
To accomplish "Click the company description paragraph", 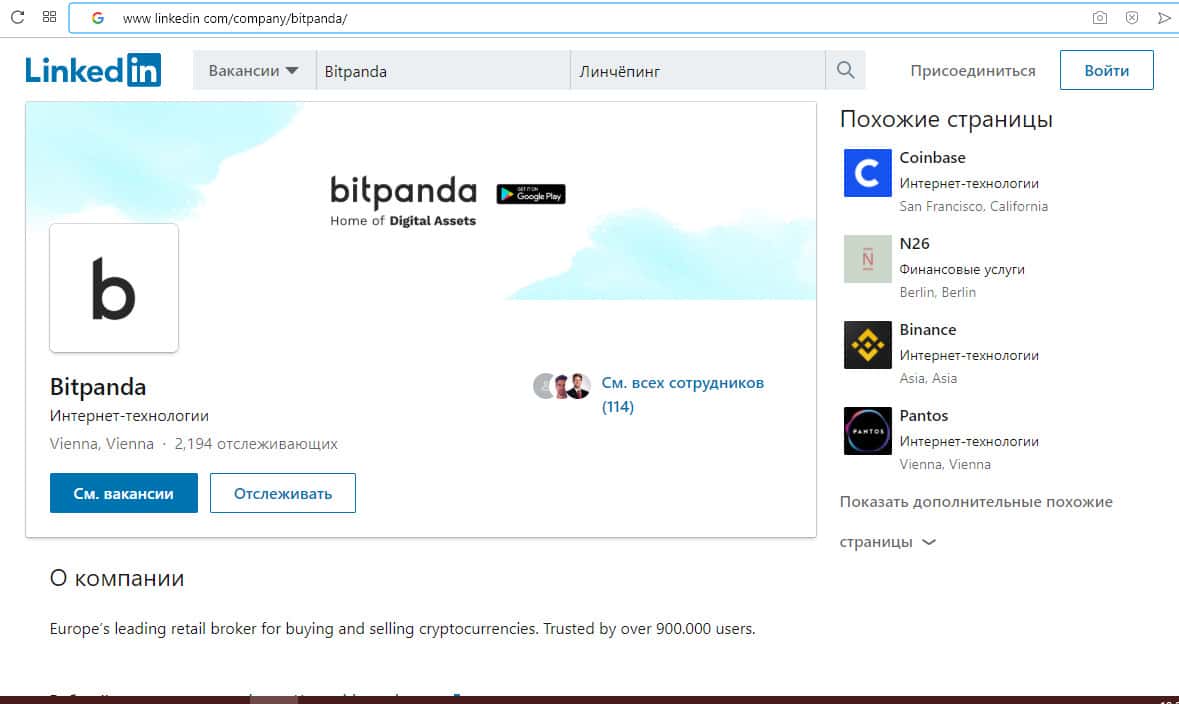I will coord(402,629).
